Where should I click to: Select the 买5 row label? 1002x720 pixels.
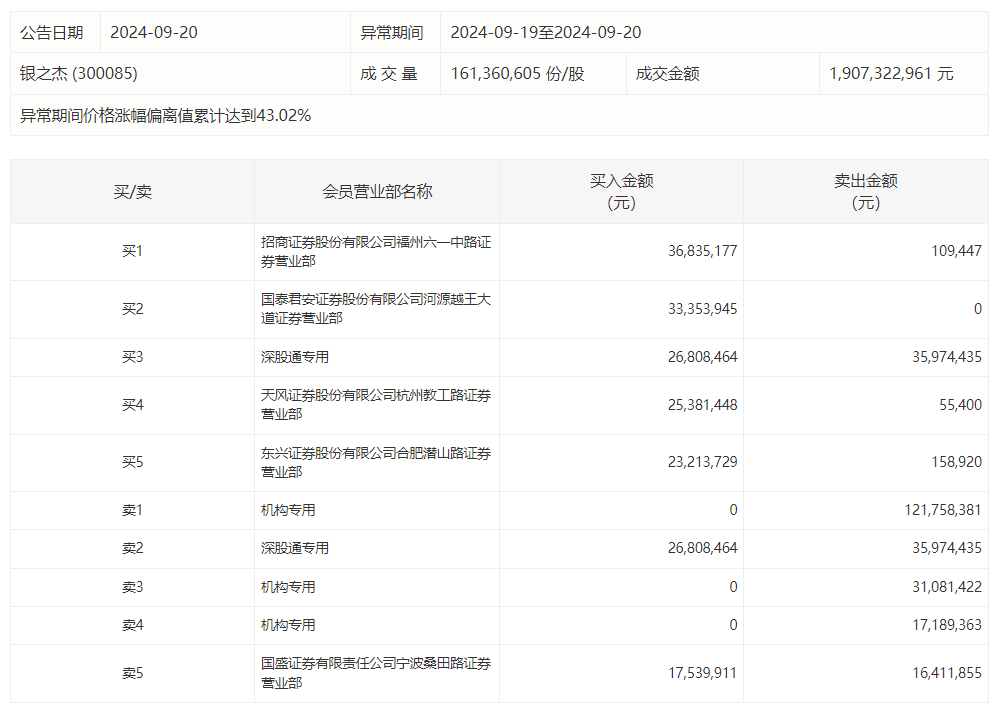coord(132,462)
